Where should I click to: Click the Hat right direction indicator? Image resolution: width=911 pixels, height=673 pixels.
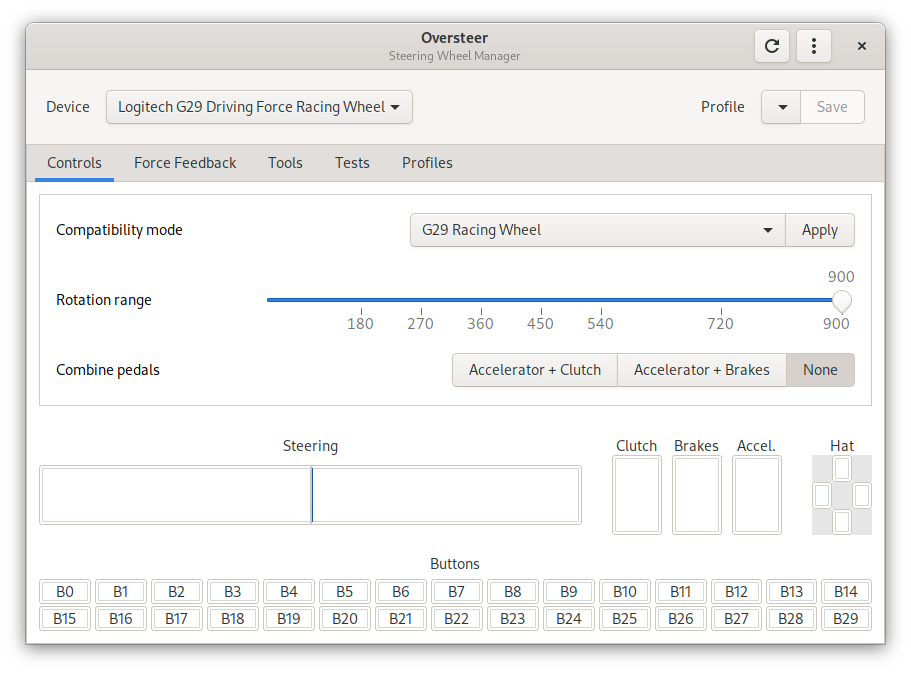point(862,496)
